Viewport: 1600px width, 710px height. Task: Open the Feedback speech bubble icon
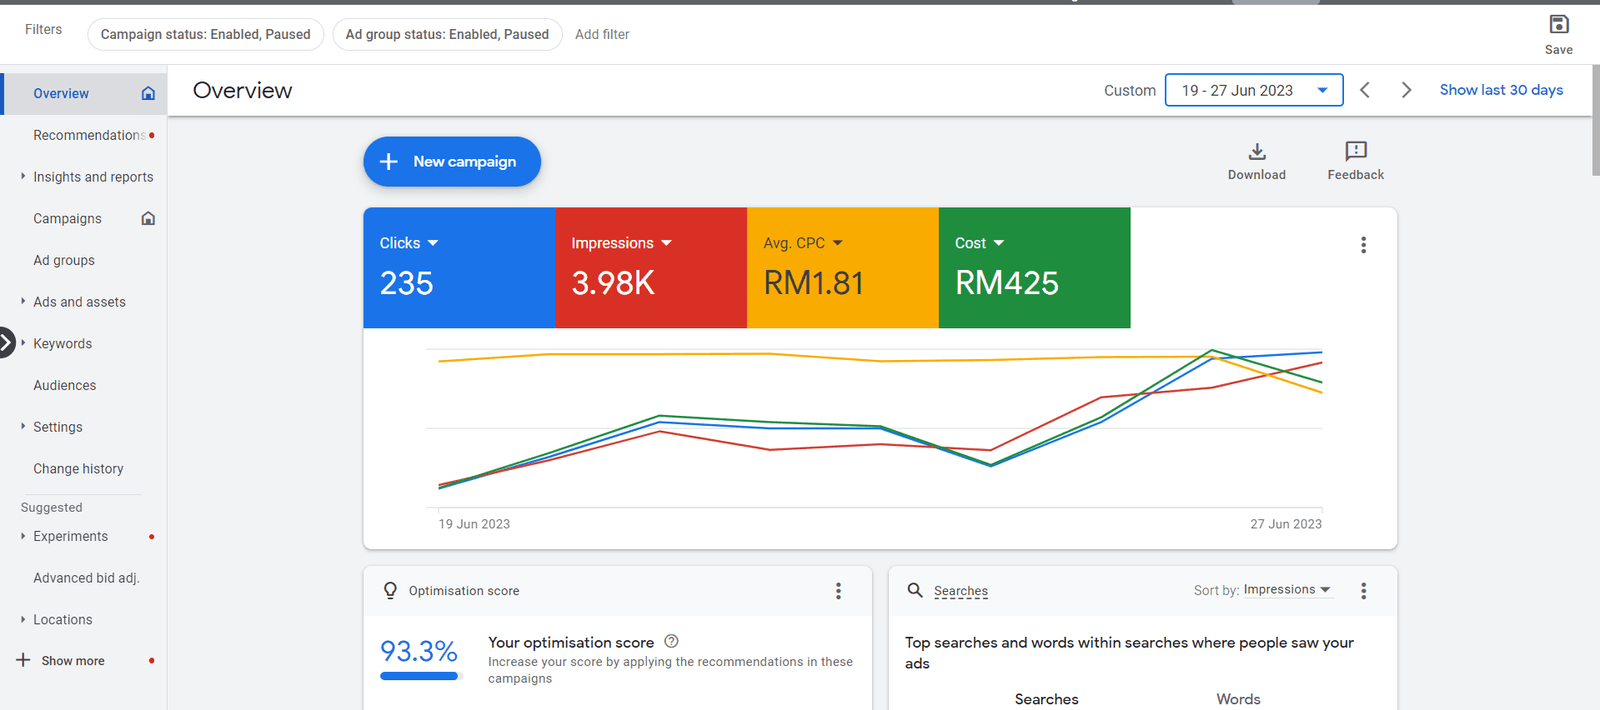pos(1356,151)
